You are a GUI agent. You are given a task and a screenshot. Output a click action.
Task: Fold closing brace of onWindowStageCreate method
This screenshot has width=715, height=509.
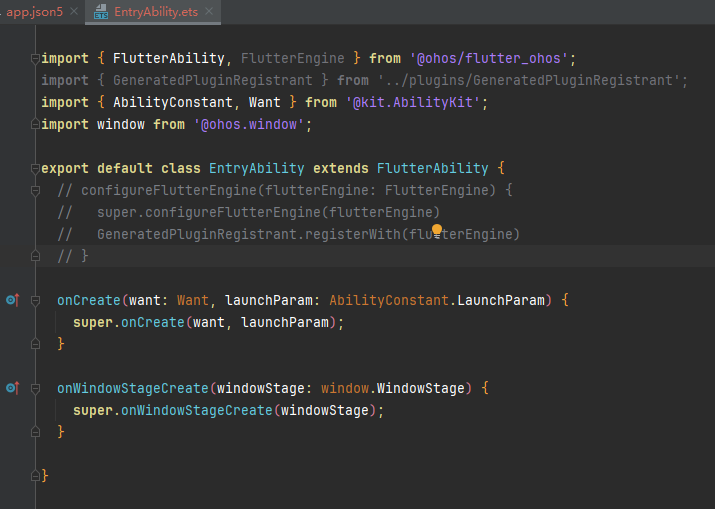(35, 432)
